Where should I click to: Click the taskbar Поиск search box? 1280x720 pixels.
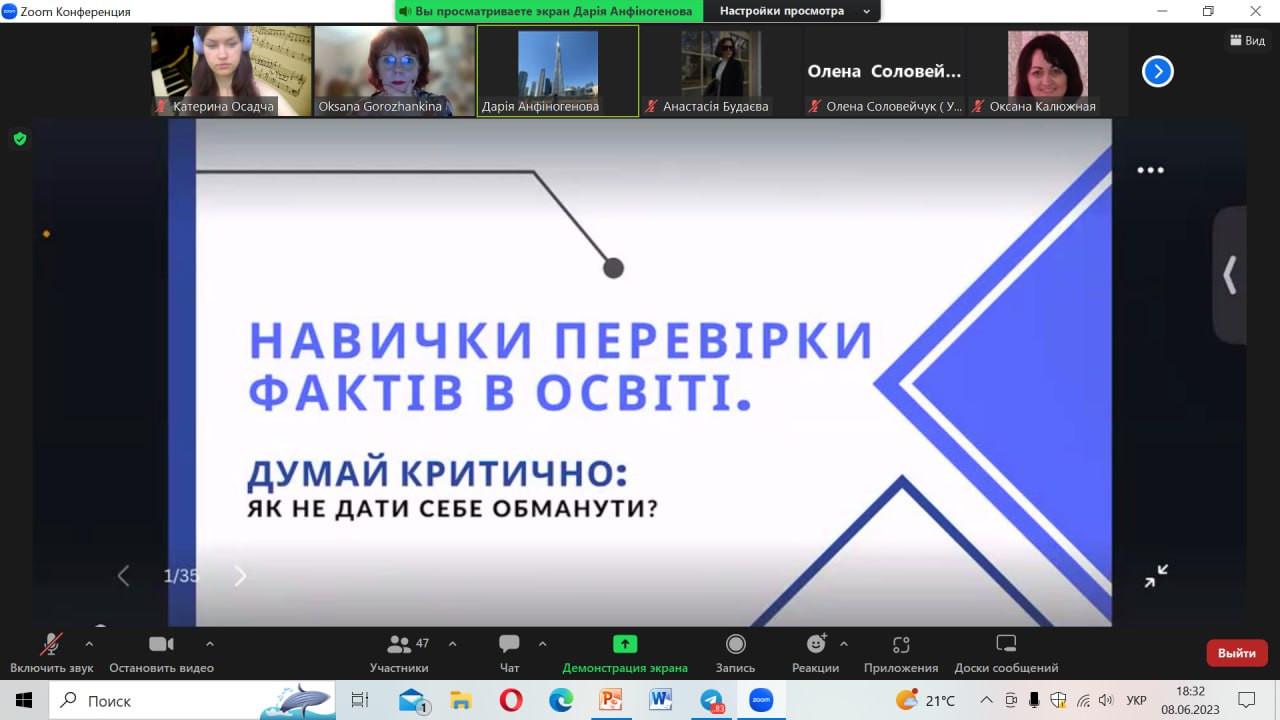click(192, 700)
